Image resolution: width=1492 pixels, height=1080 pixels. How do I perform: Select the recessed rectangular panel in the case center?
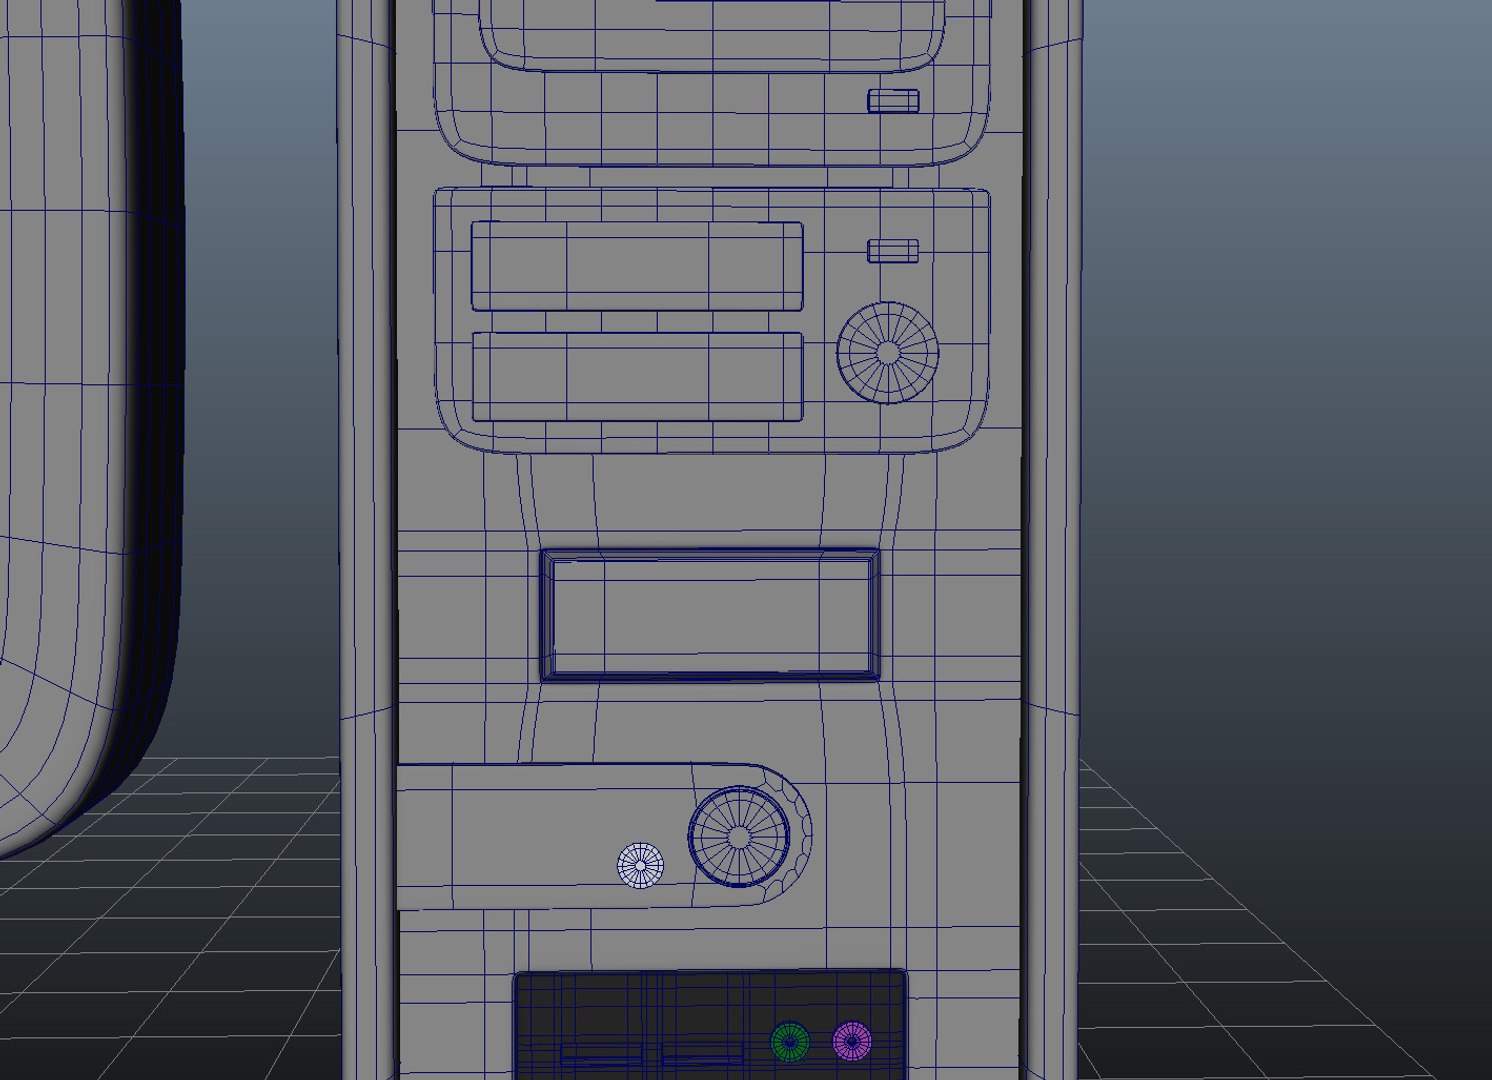pos(710,615)
